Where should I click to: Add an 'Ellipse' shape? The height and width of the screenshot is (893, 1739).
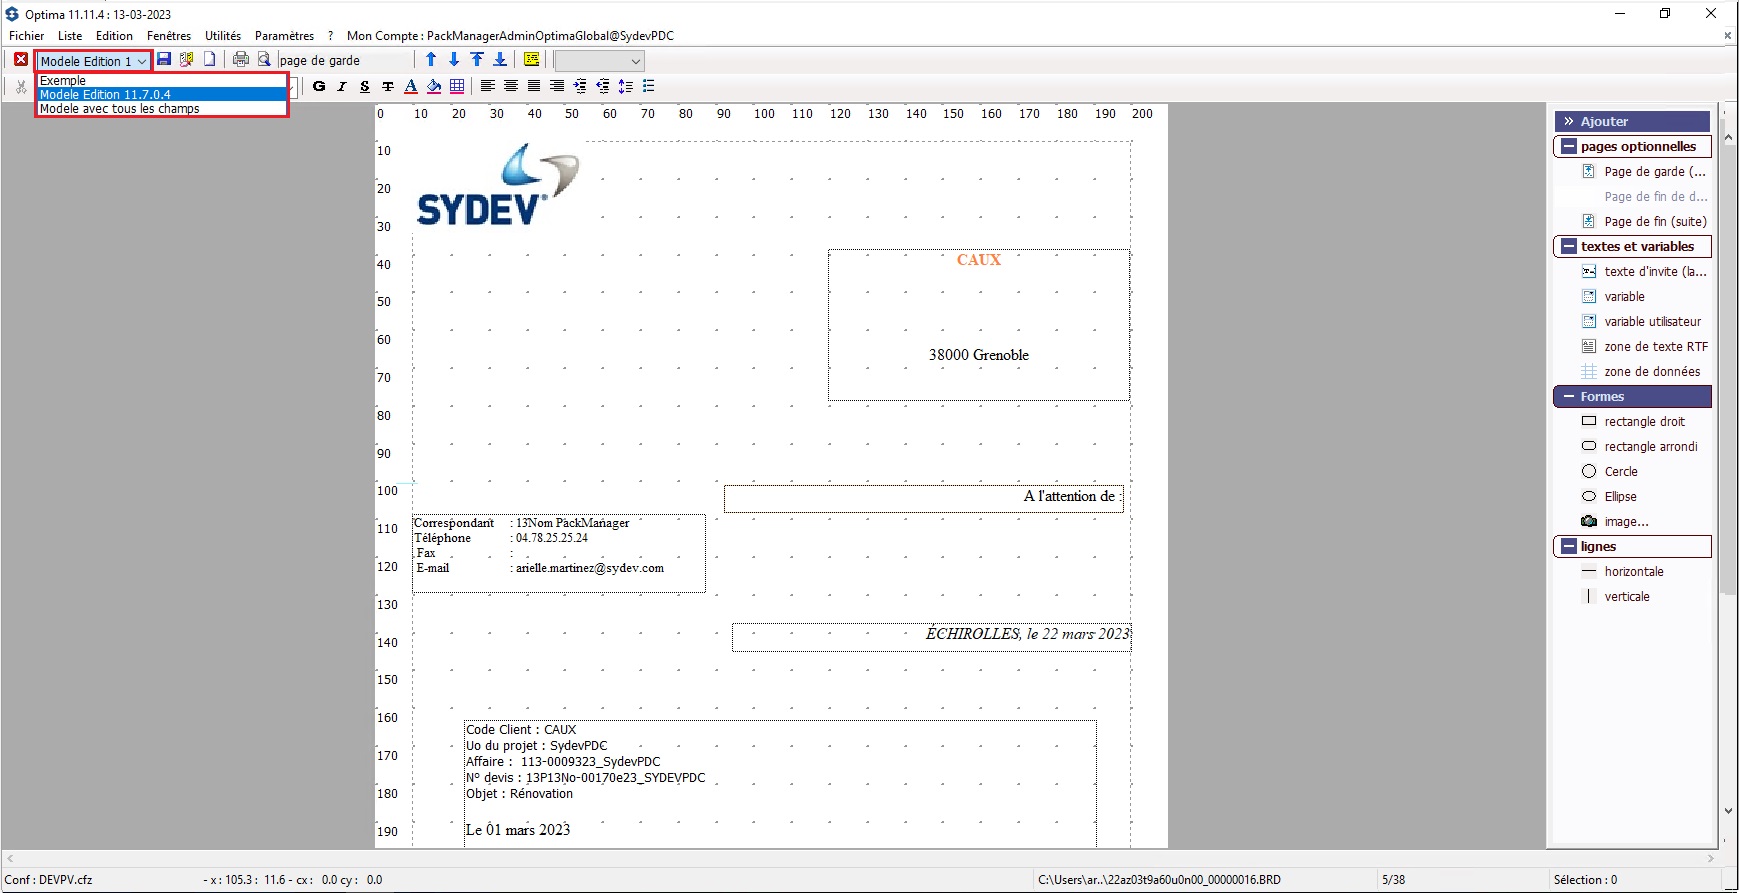[1609, 496]
